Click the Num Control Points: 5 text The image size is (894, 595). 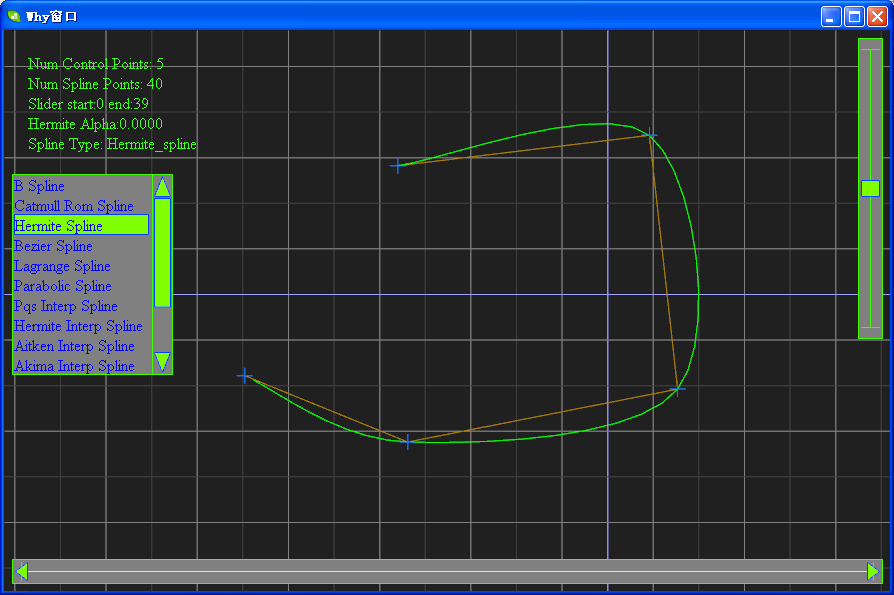pos(96,64)
